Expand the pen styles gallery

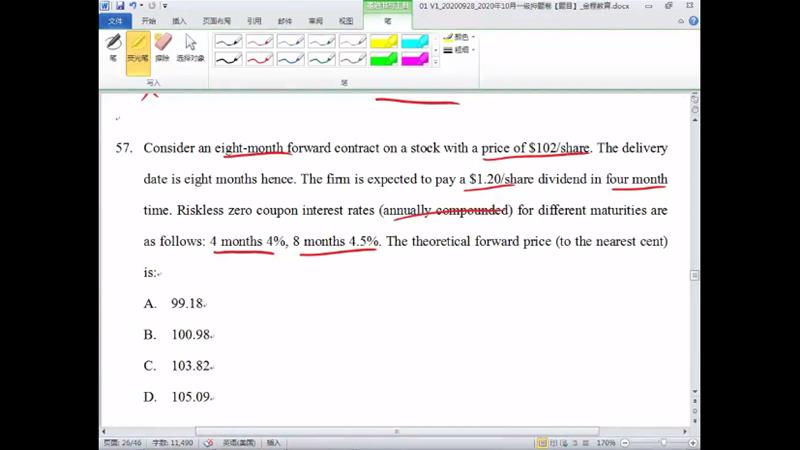click(x=437, y=63)
